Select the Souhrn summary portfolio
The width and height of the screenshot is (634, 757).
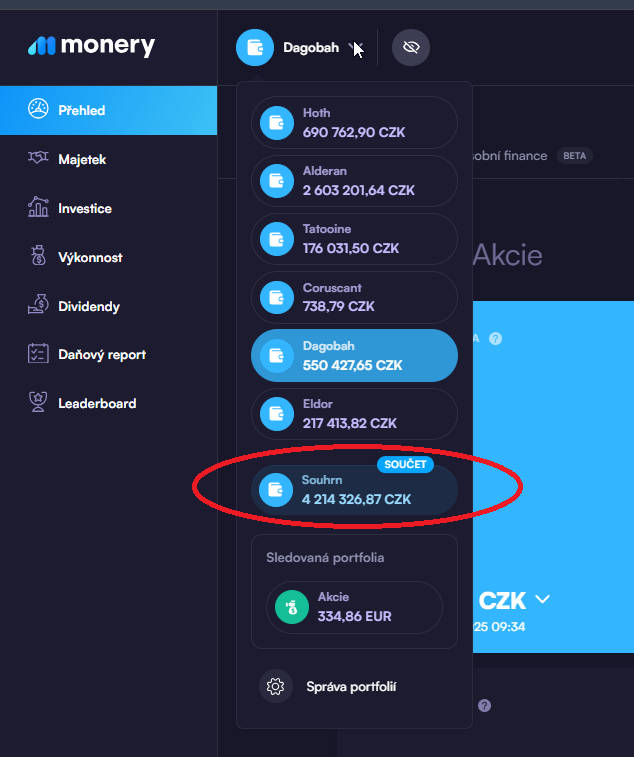(x=354, y=490)
